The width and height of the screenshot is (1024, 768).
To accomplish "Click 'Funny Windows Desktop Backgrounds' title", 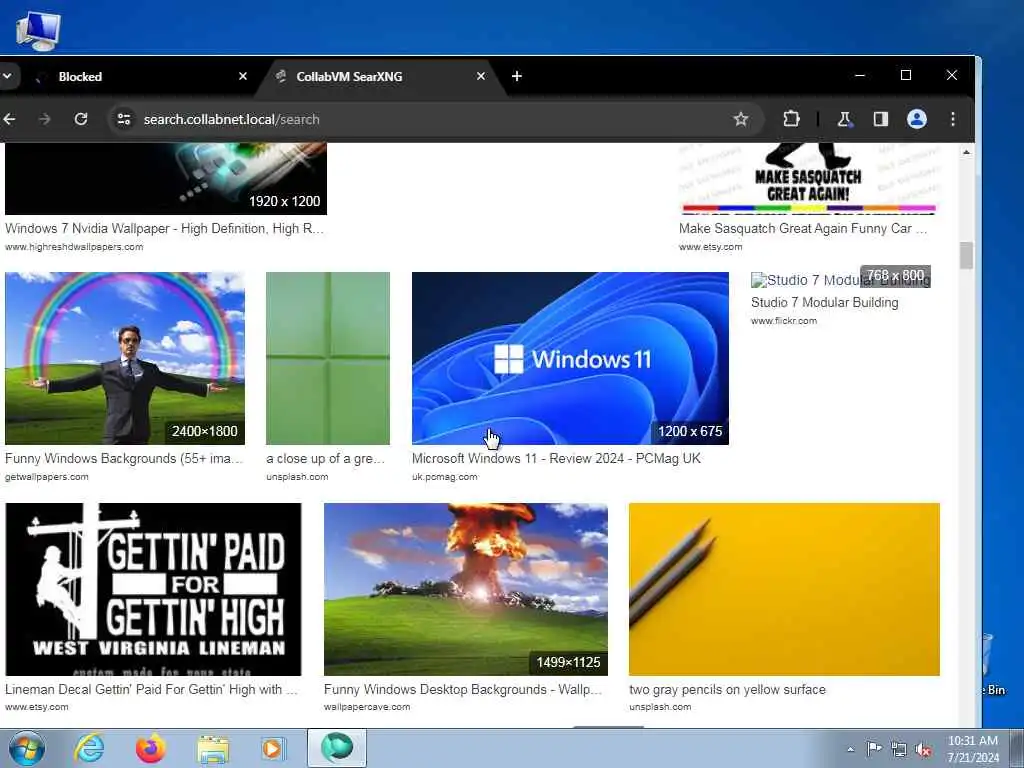I will point(462,690).
